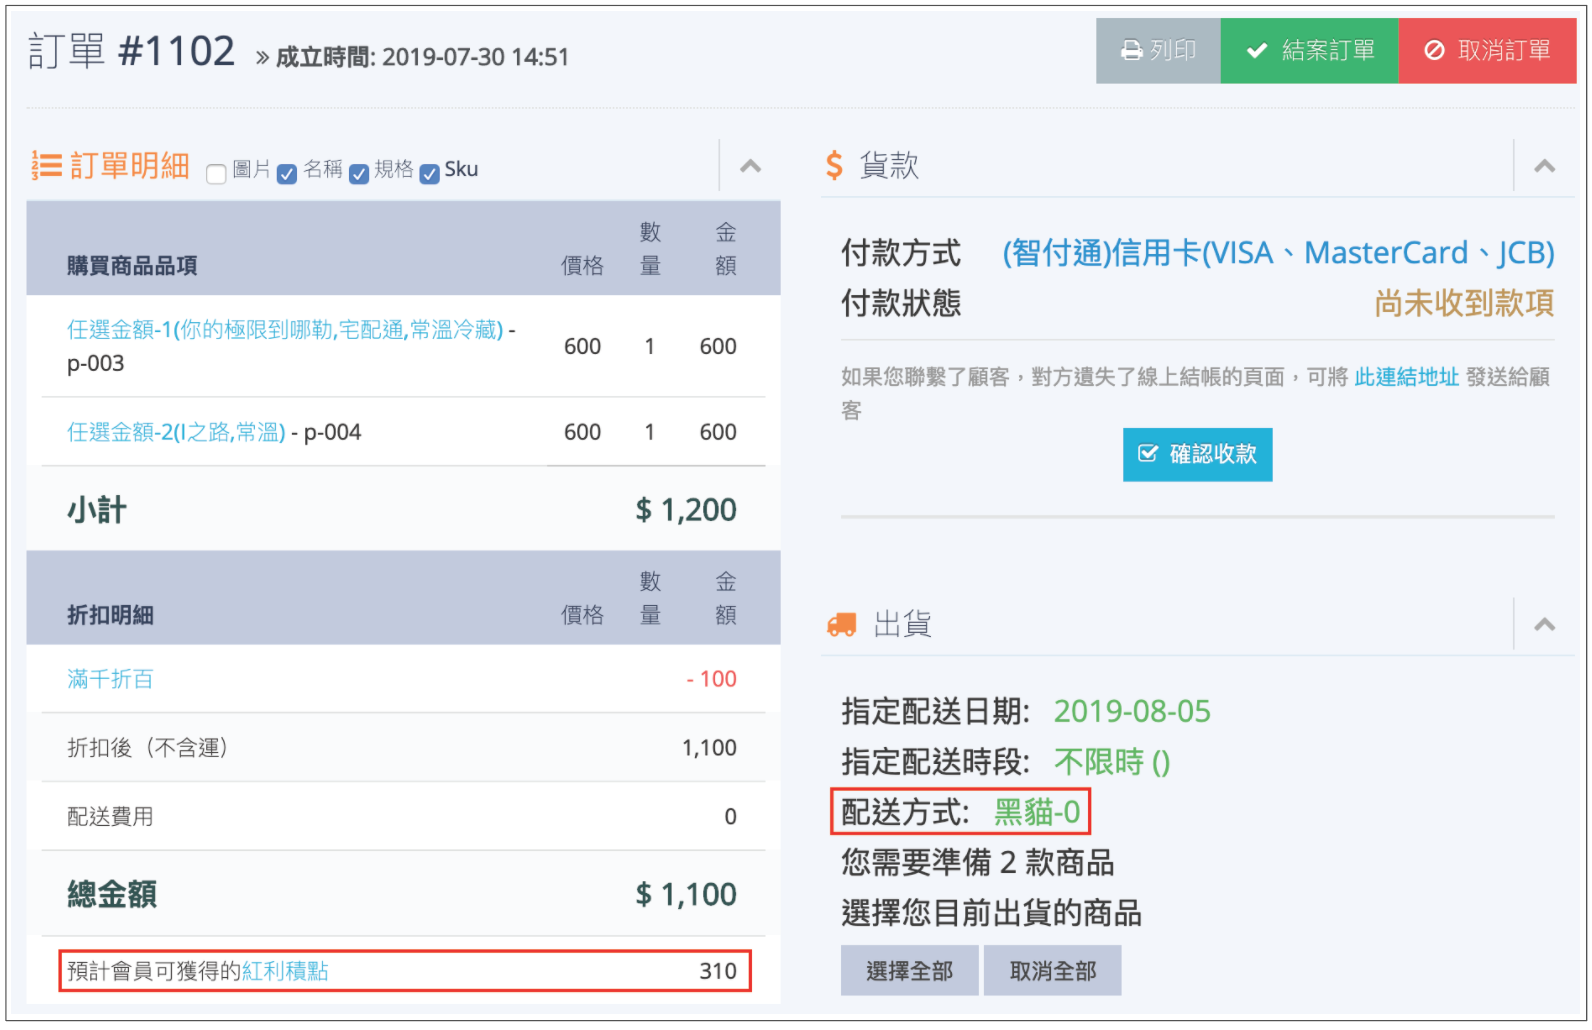Click the subtotal $ 1,200
The width and height of the screenshot is (1592, 1030).
click(x=686, y=510)
